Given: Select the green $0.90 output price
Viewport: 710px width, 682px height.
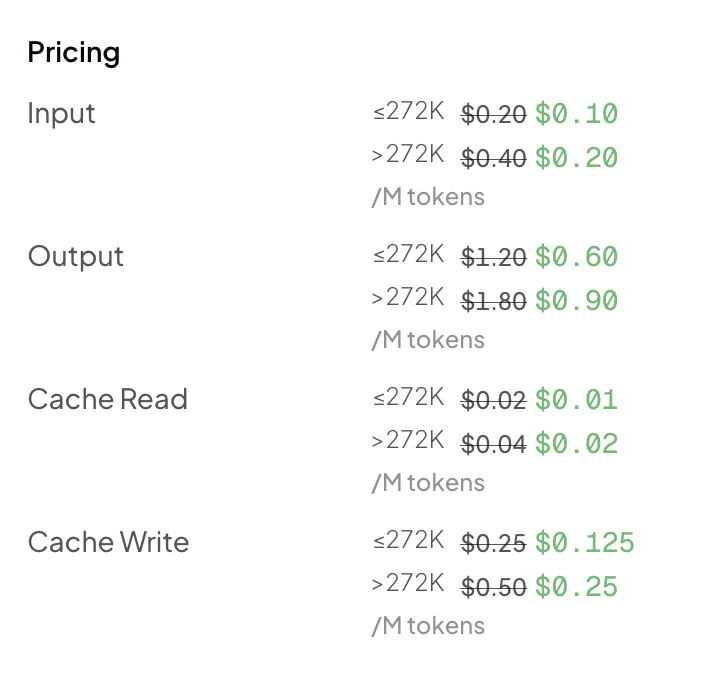Looking at the screenshot, I should [576, 301].
